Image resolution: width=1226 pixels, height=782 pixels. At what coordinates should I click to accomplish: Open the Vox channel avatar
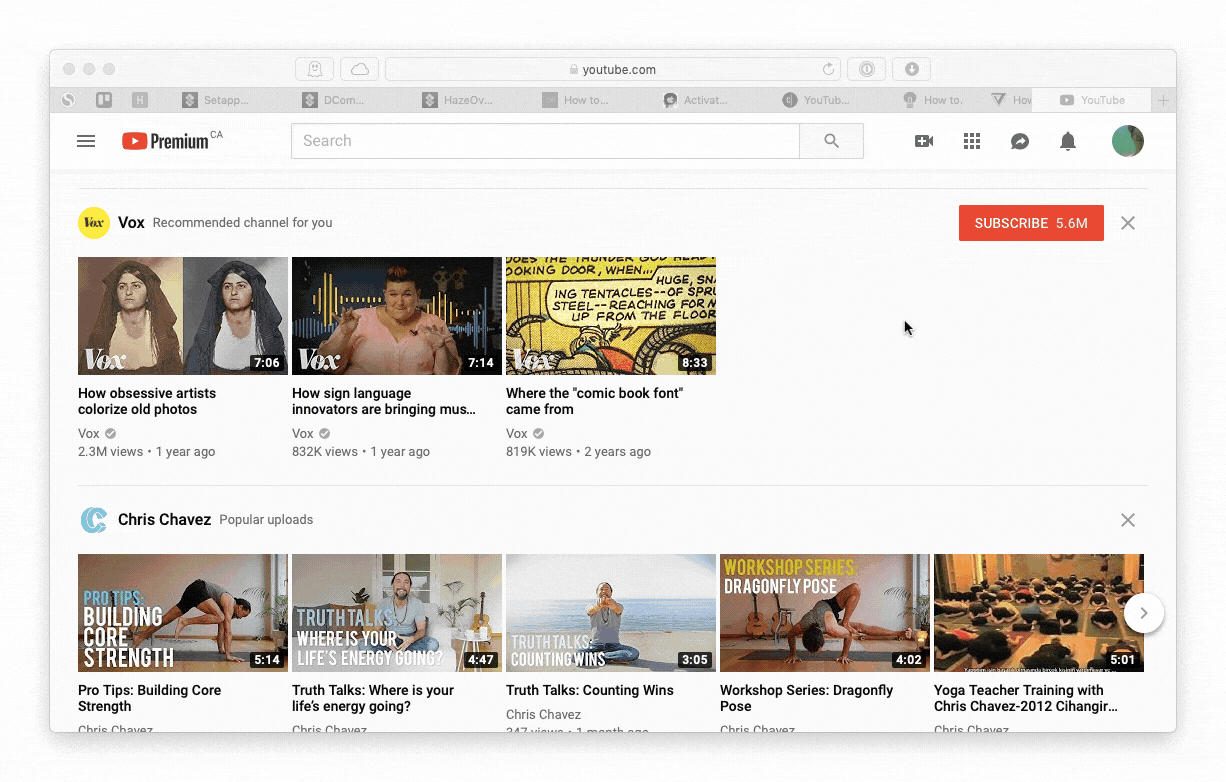pos(94,223)
